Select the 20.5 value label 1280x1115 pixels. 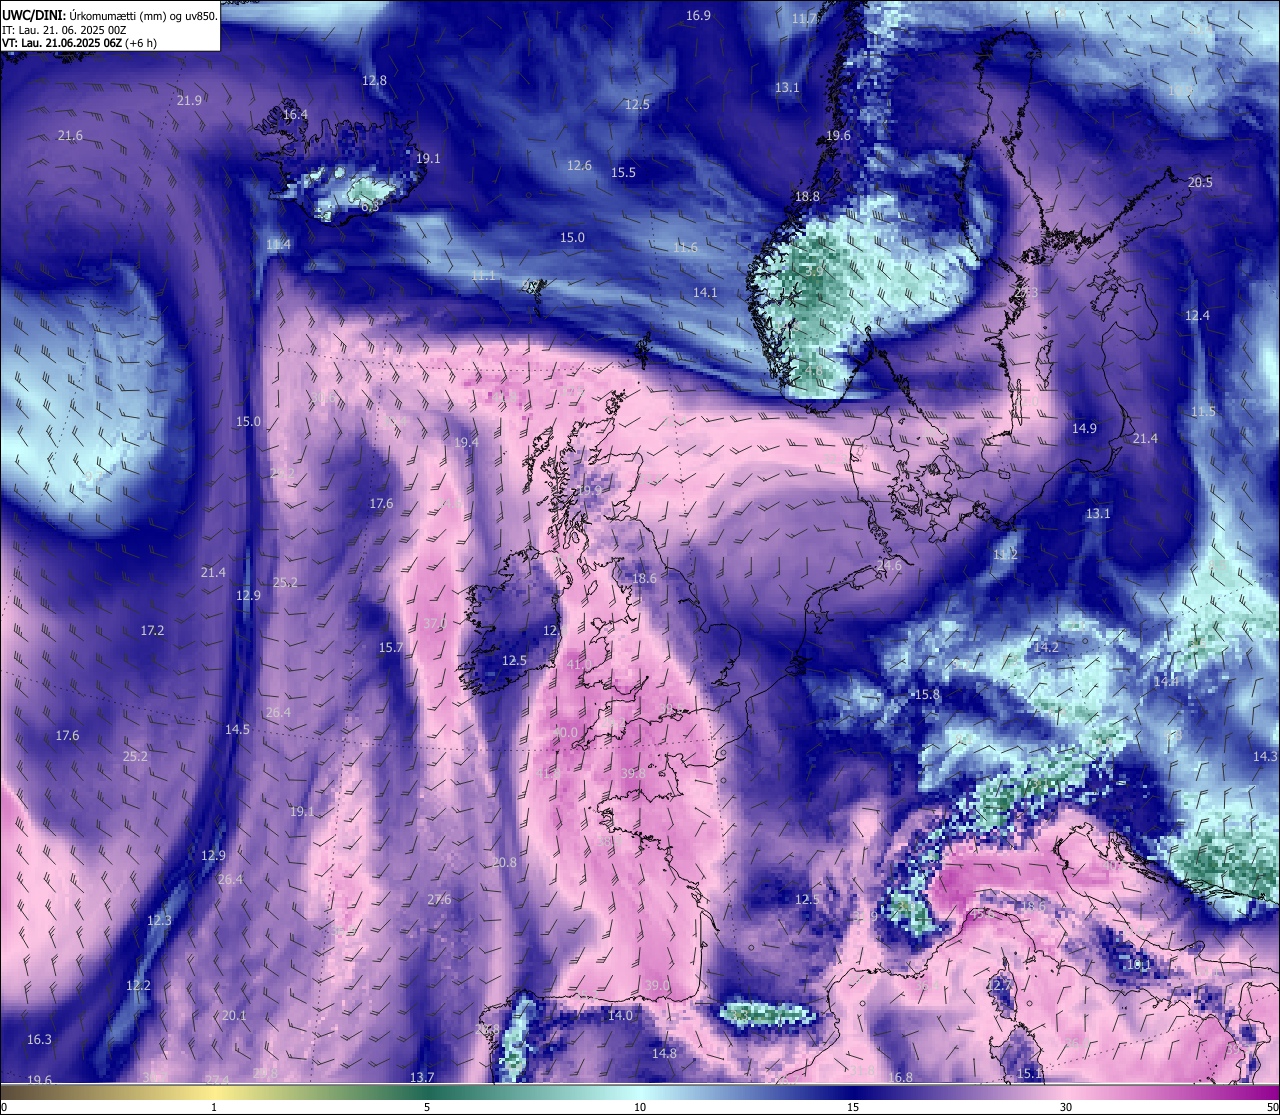(1200, 182)
